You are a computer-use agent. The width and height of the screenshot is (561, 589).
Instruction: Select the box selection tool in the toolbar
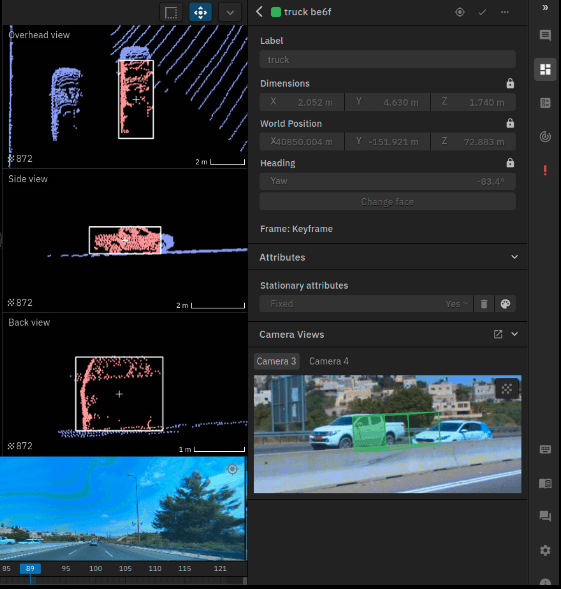[171, 13]
